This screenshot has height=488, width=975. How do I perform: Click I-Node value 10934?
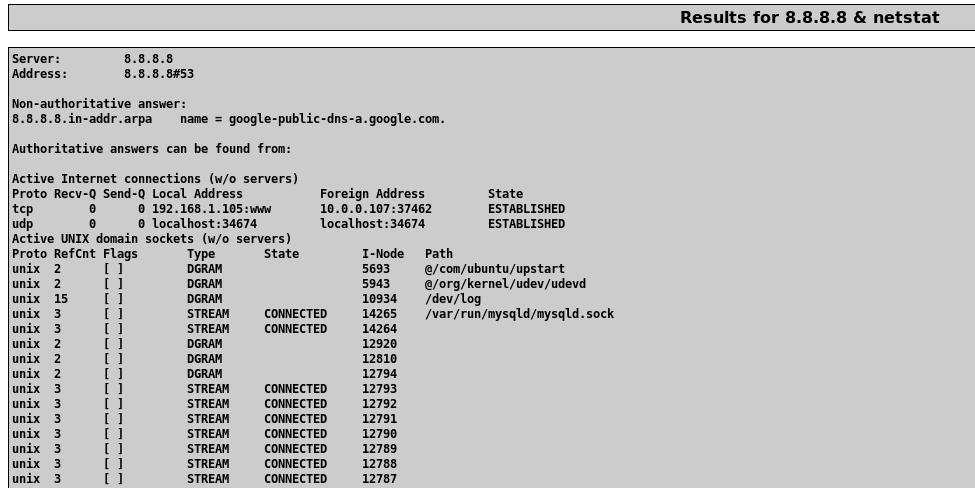(x=380, y=299)
